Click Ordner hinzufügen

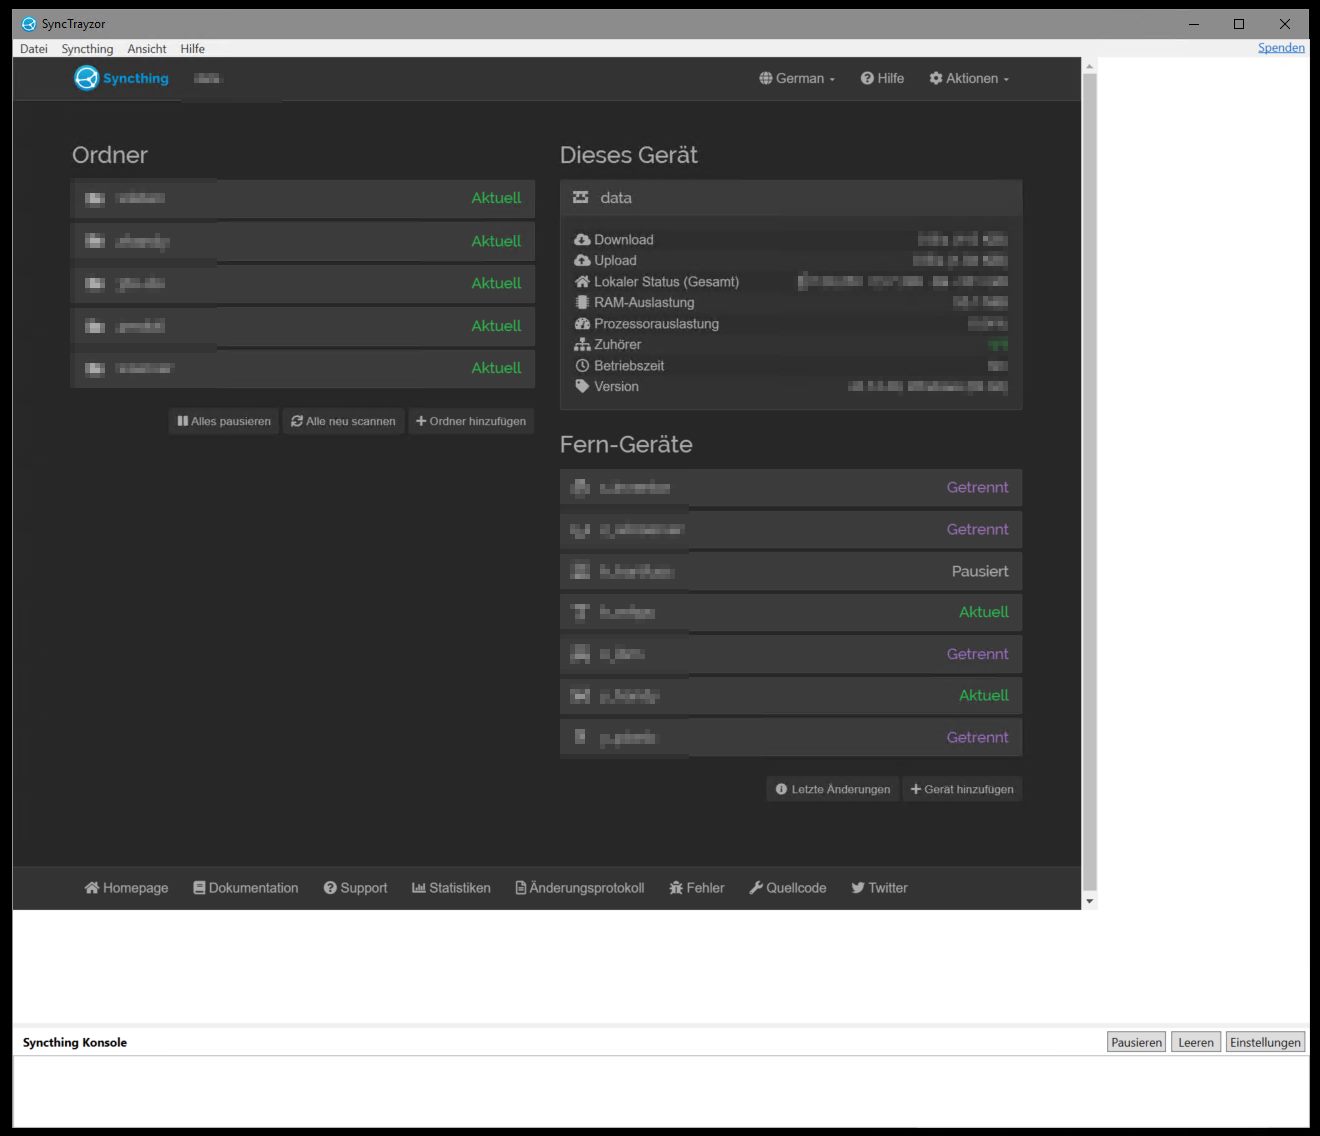[471, 421]
